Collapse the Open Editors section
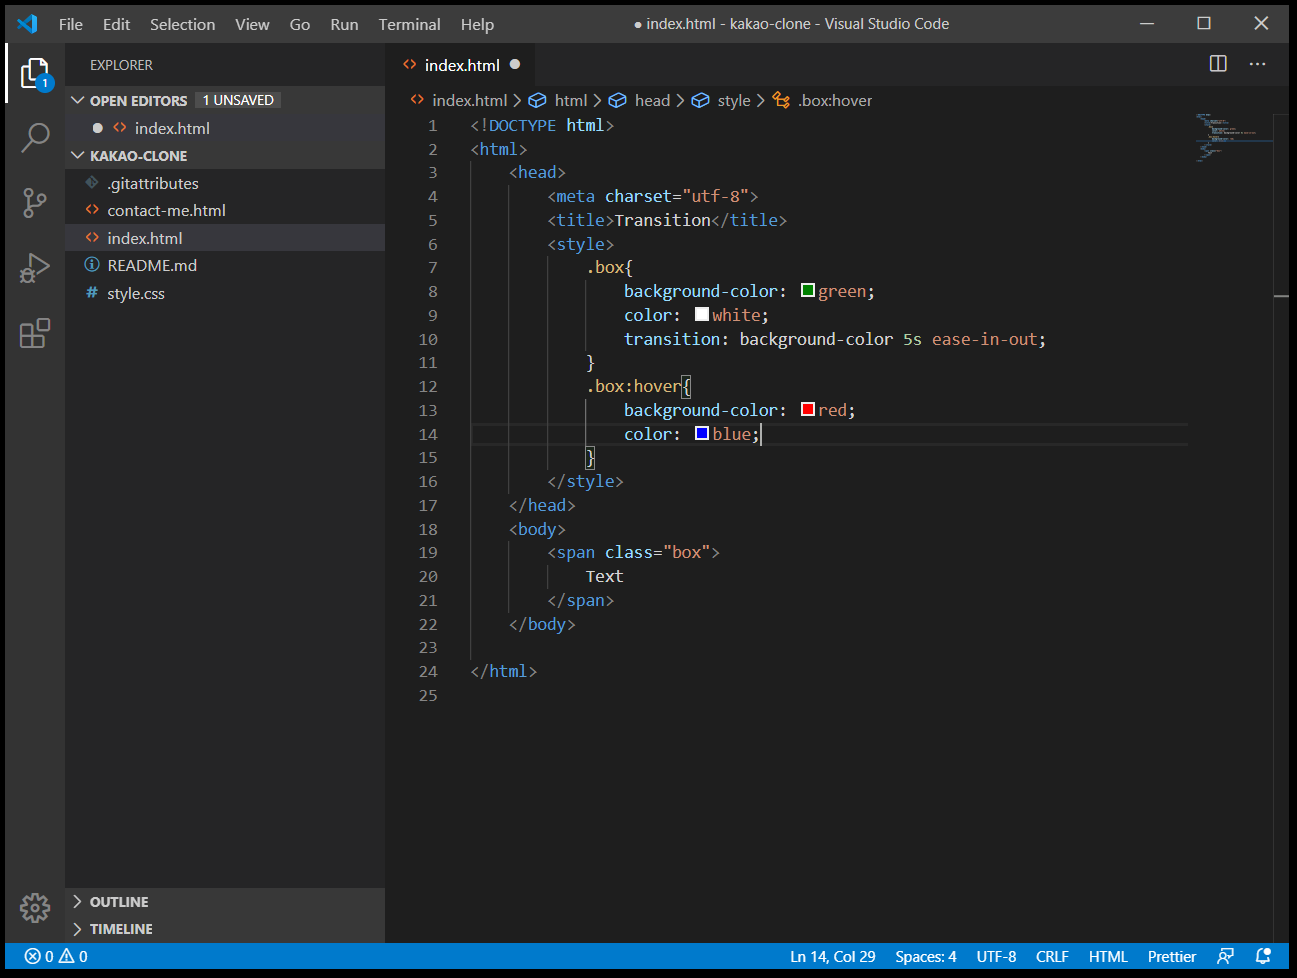 (x=78, y=100)
